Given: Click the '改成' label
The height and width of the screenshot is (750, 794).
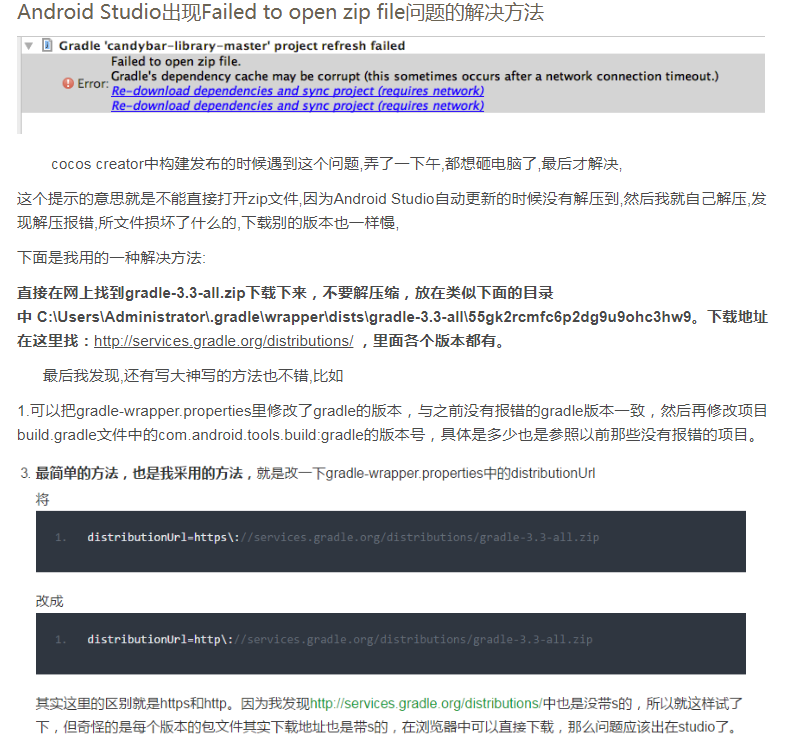Looking at the screenshot, I should coord(50,602).
